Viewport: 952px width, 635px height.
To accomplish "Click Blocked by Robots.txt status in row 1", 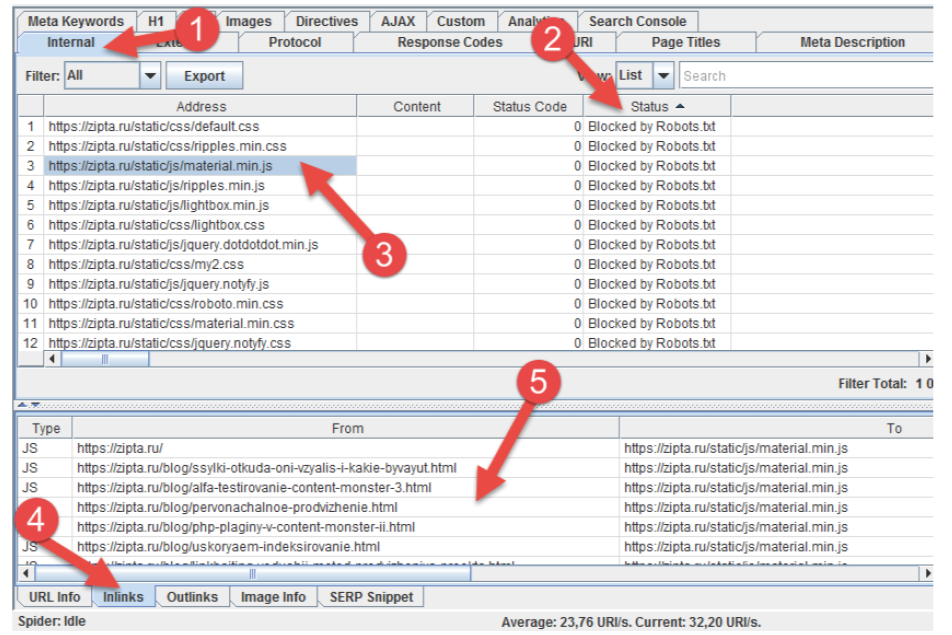I will click(651, 126).
